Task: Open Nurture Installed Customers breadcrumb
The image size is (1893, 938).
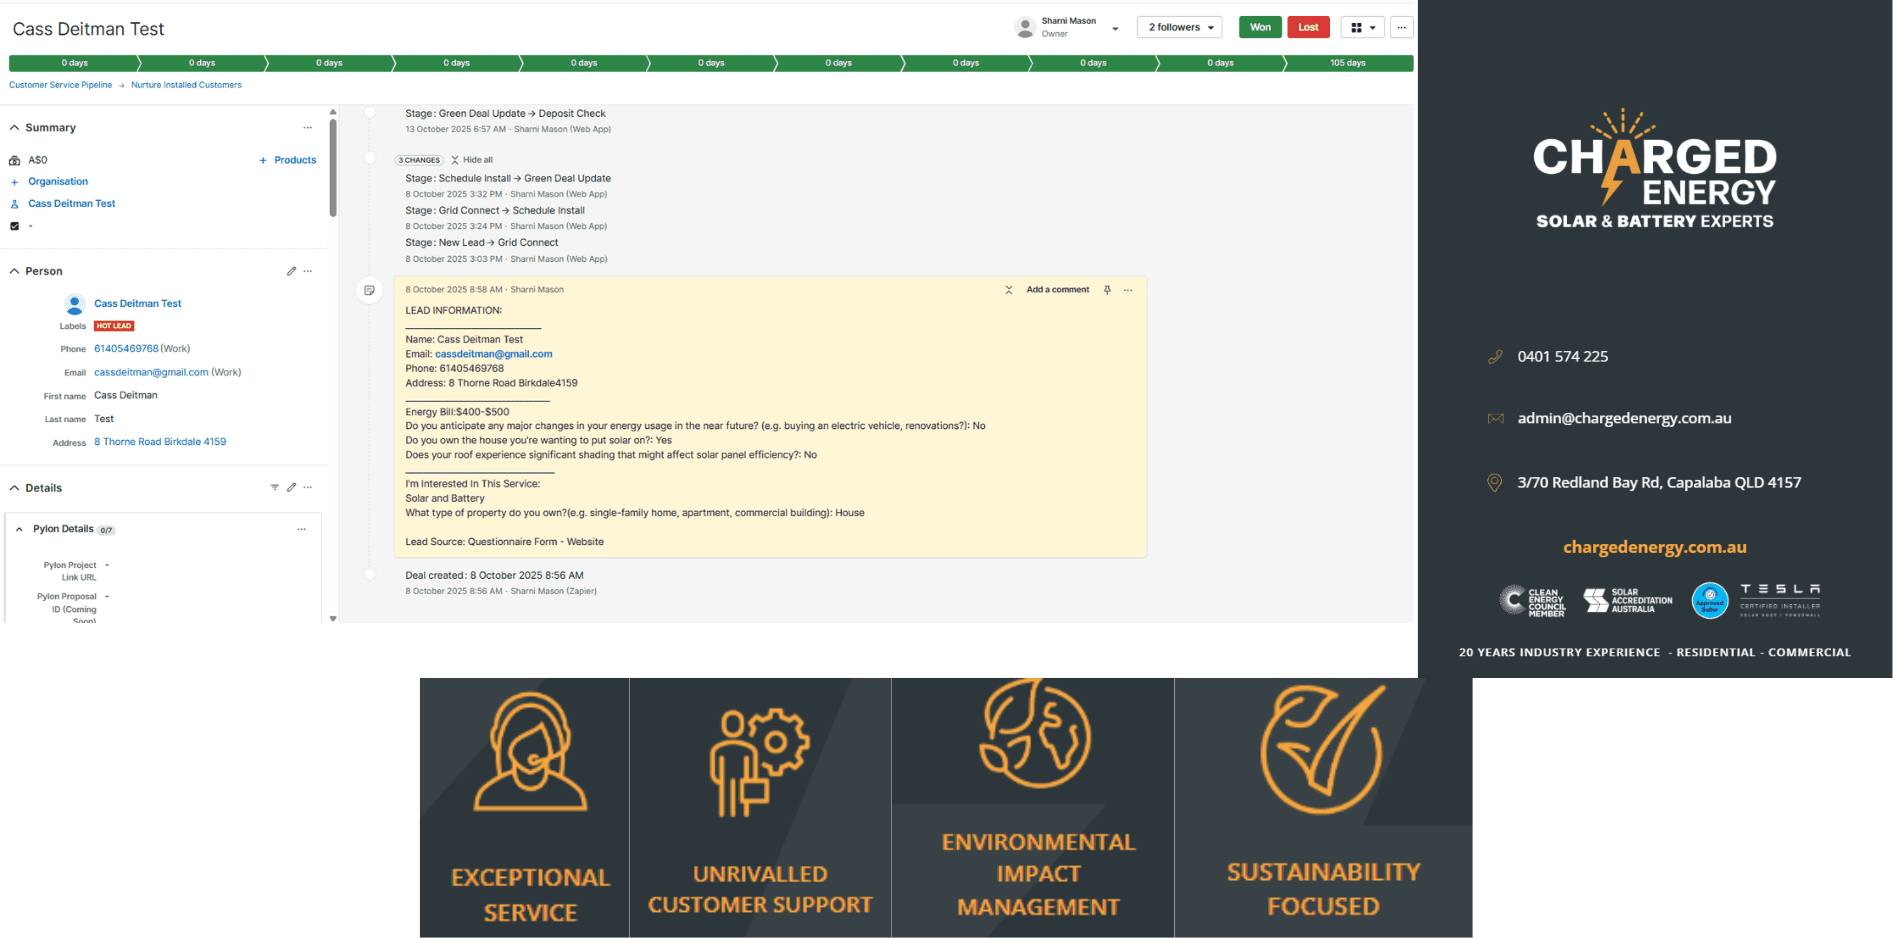Action: [x=186, y=85]
